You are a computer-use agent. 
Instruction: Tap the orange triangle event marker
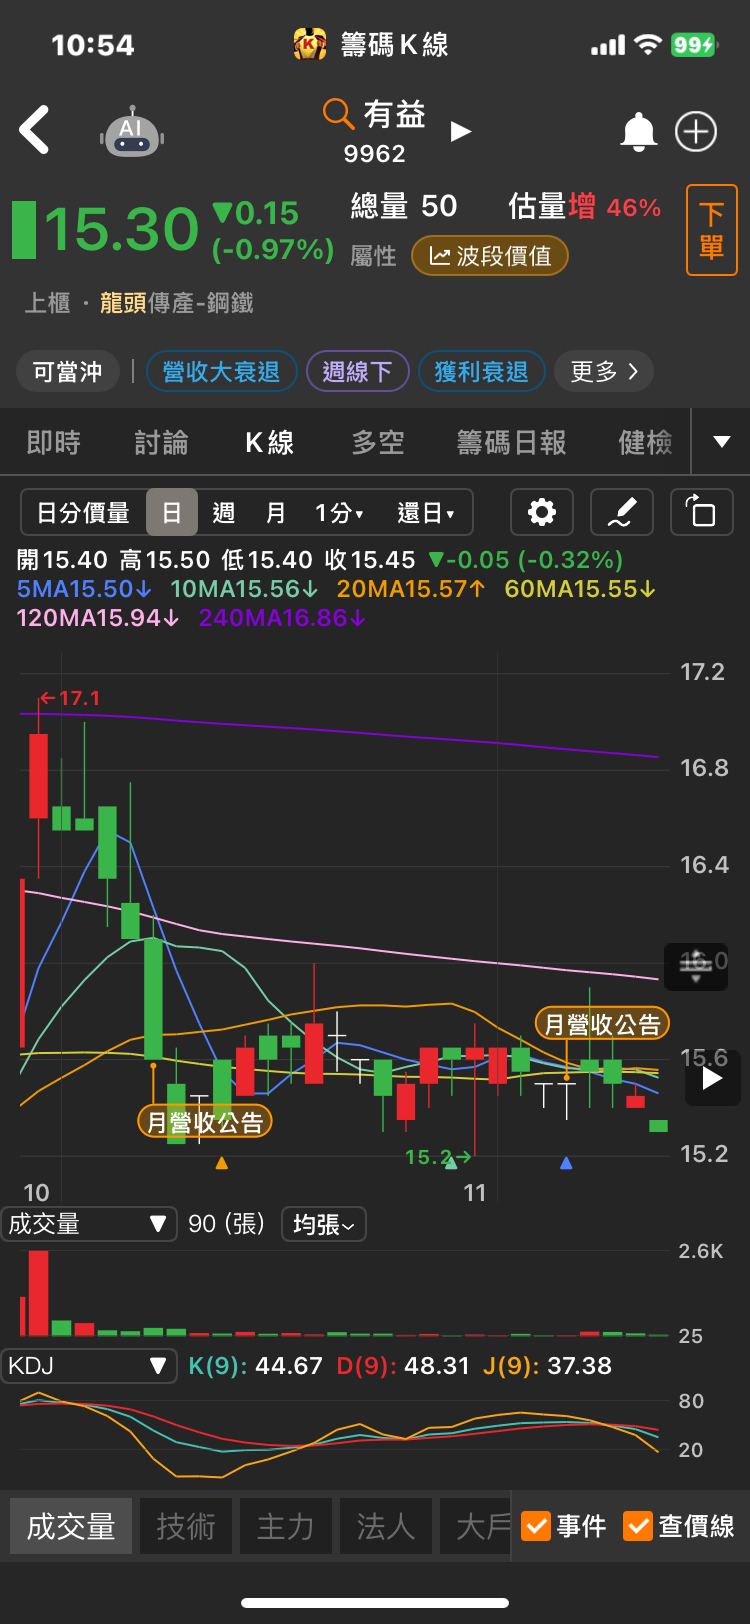coord(222,1163)
